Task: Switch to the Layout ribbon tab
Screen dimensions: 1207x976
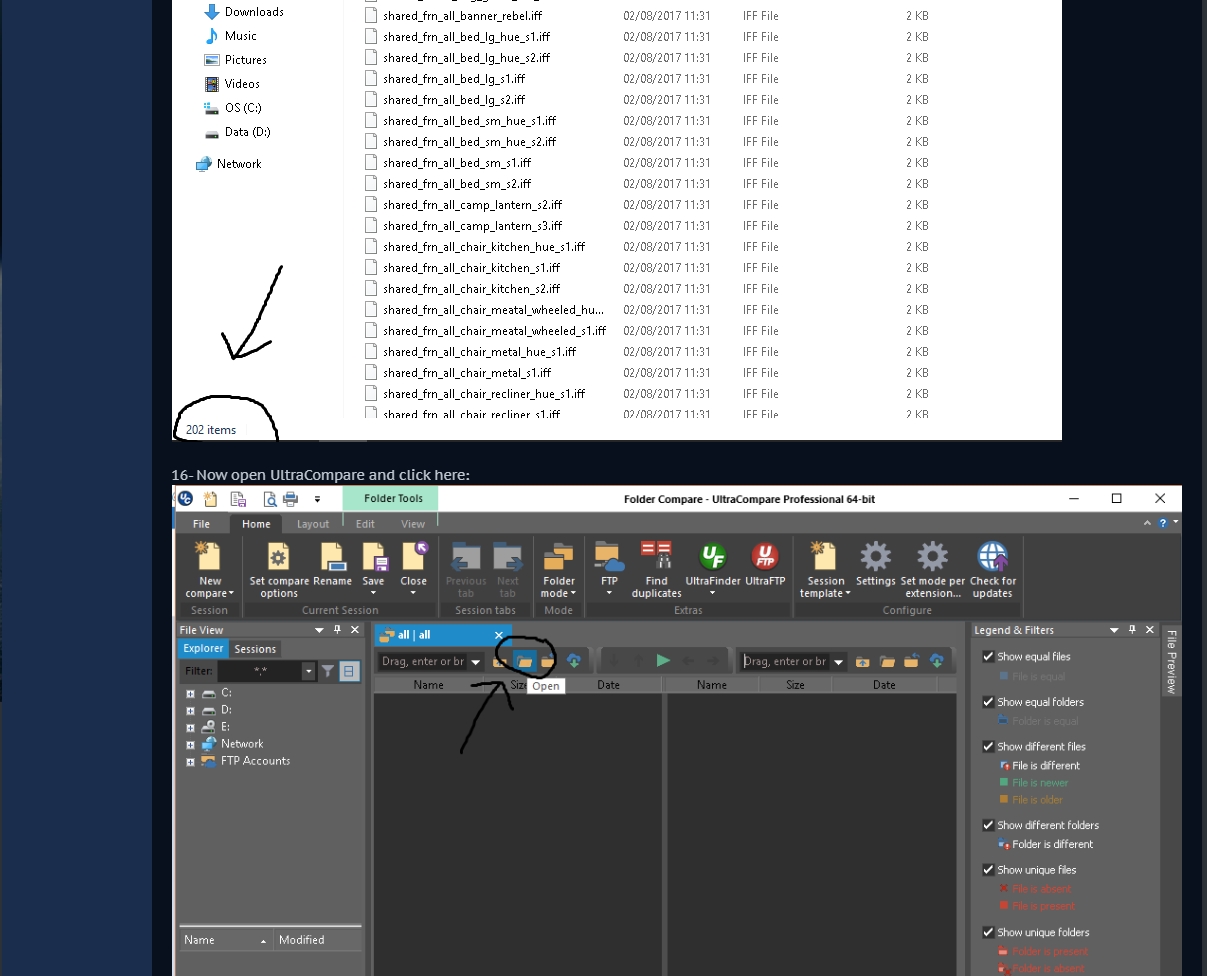Action: [313, 524]
